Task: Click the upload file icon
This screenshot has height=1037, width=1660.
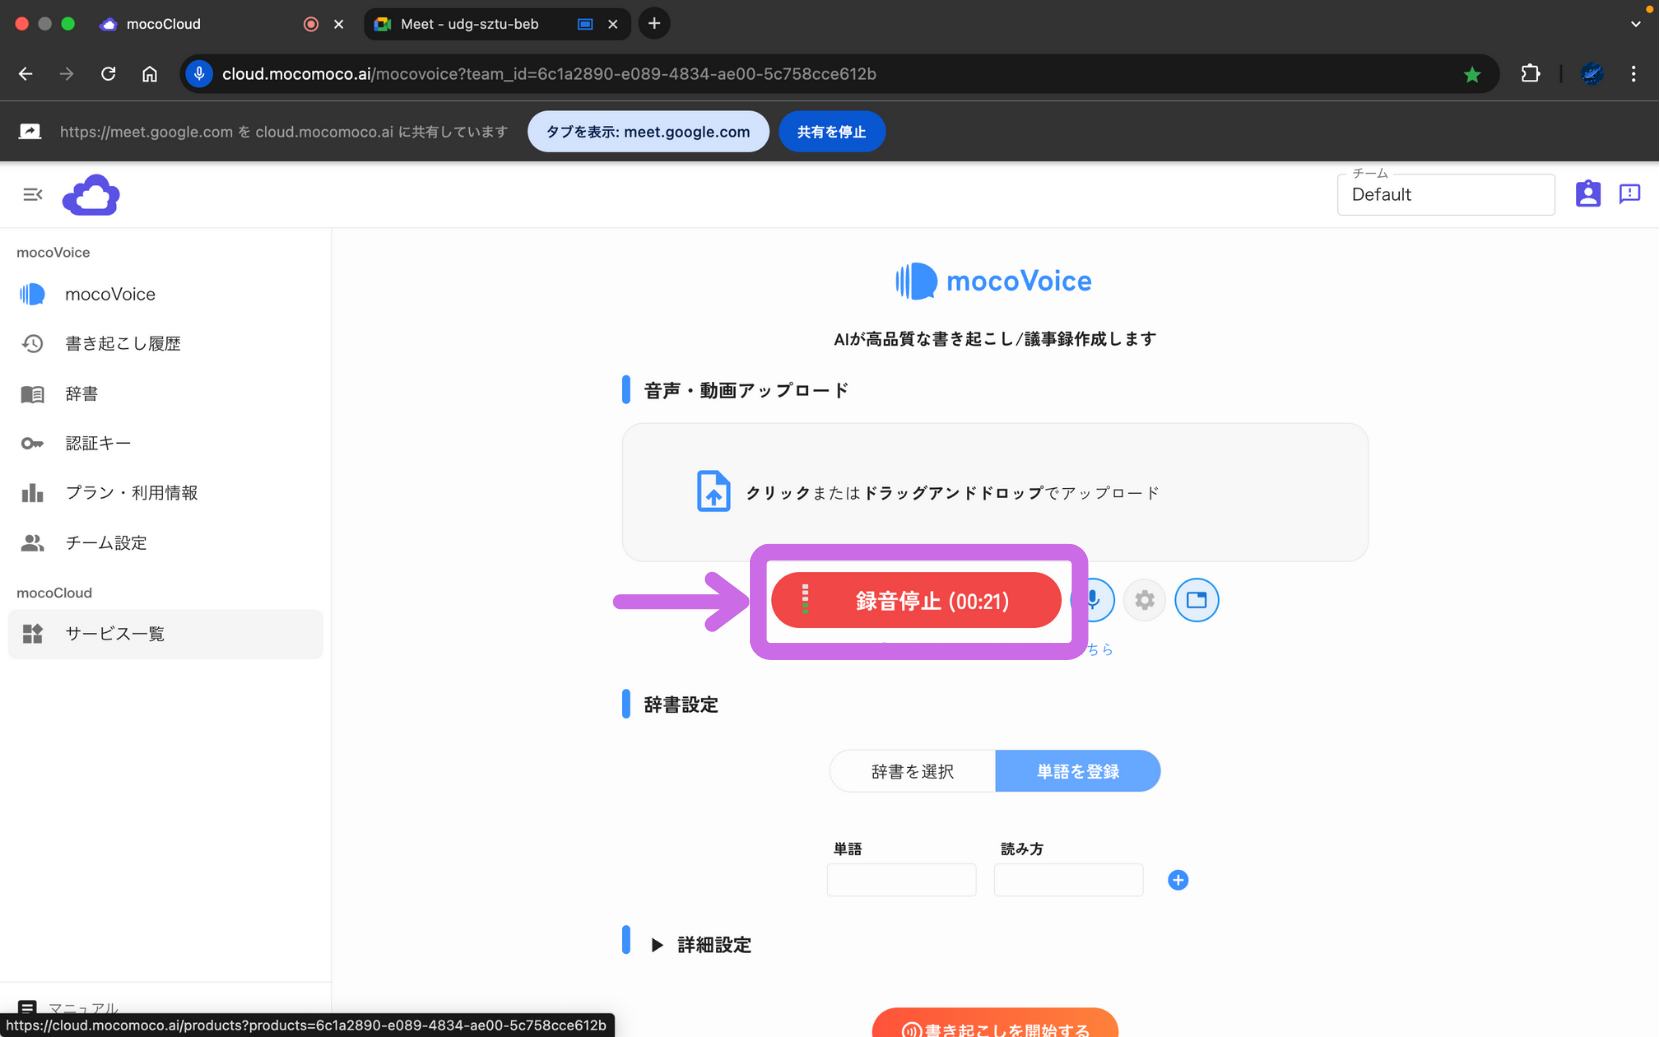Action: coord(713,491)
